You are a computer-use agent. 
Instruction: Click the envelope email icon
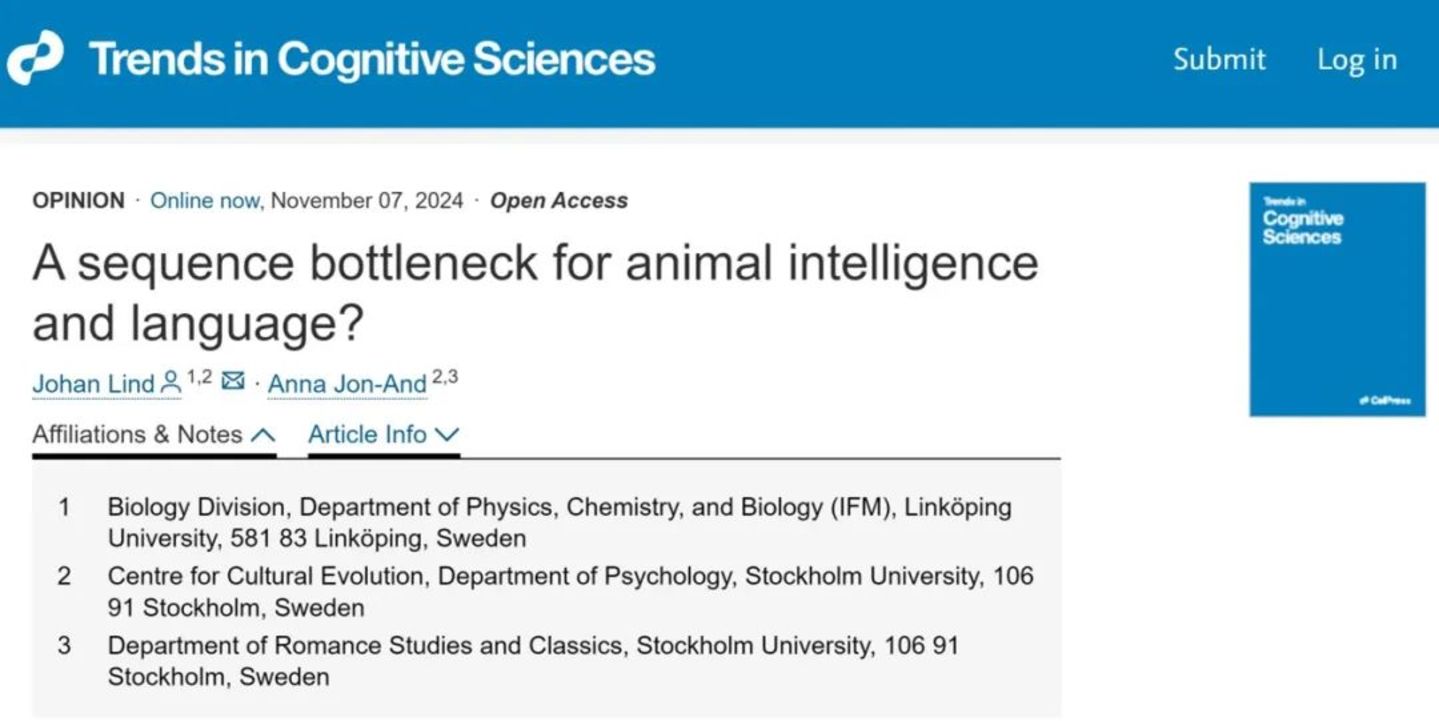click(x=233, y=381)
